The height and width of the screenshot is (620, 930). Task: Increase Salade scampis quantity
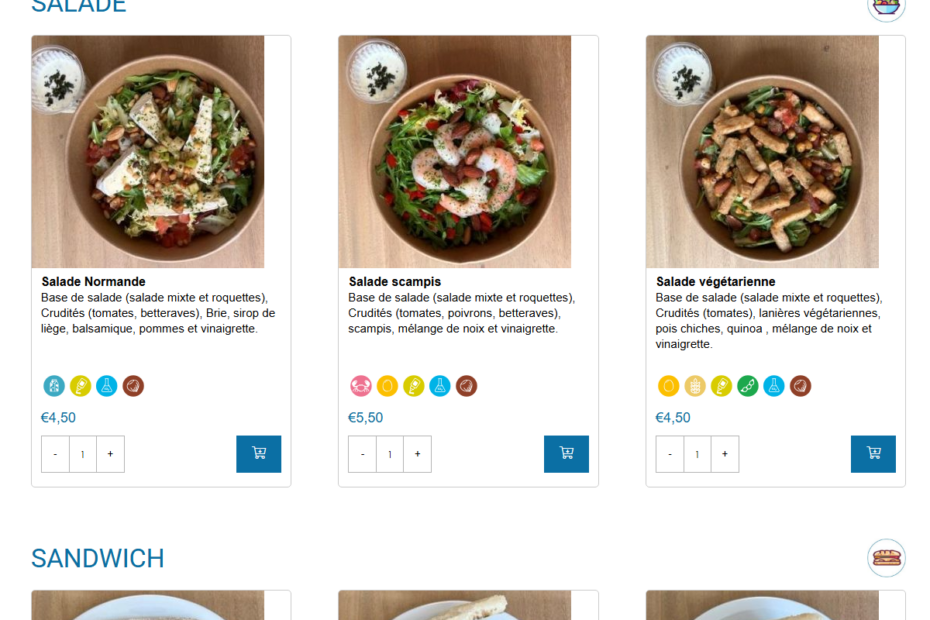417,454
